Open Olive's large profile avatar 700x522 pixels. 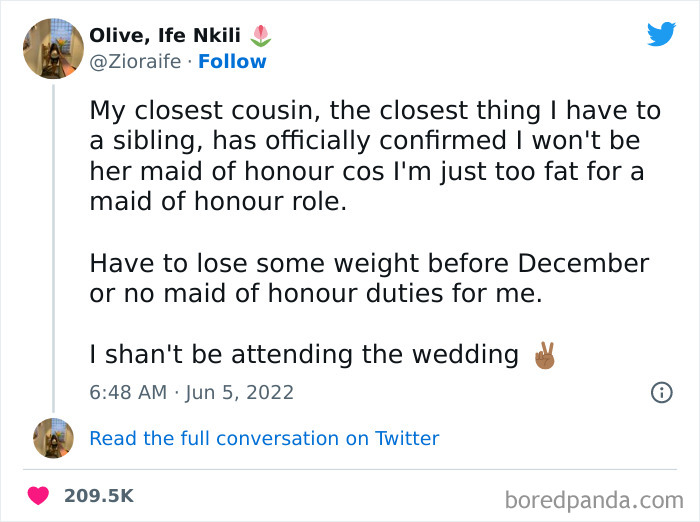53,47
